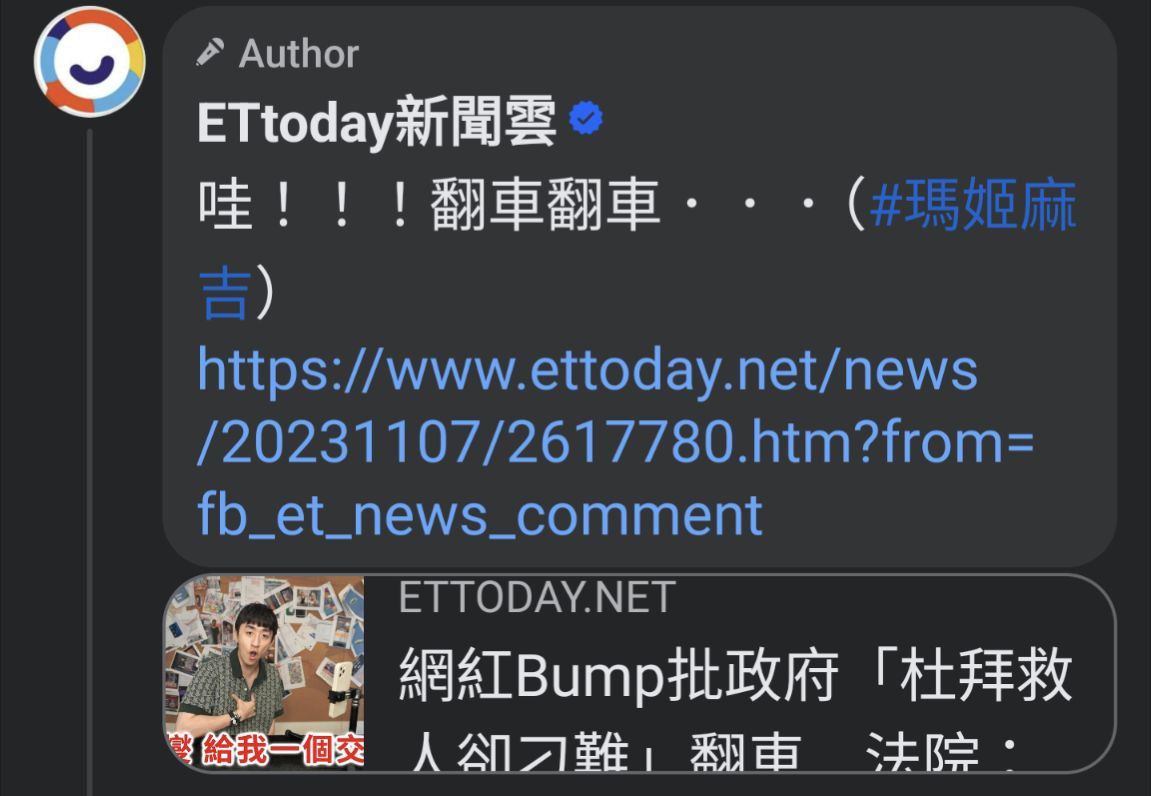Tap the blue verified badge

[x=586, y=118]
